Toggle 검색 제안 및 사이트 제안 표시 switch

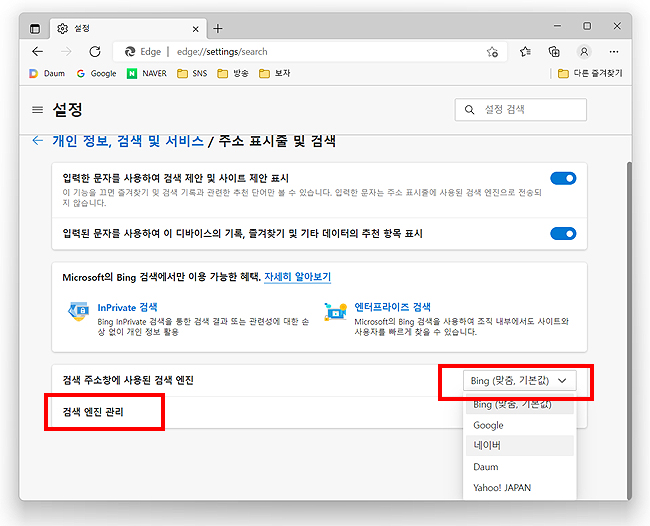coord(563,178)
